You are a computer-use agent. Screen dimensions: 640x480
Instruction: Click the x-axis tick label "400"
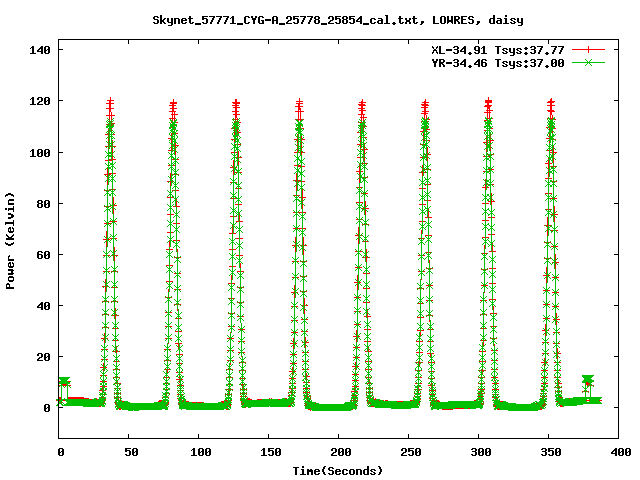click(621, 452)
